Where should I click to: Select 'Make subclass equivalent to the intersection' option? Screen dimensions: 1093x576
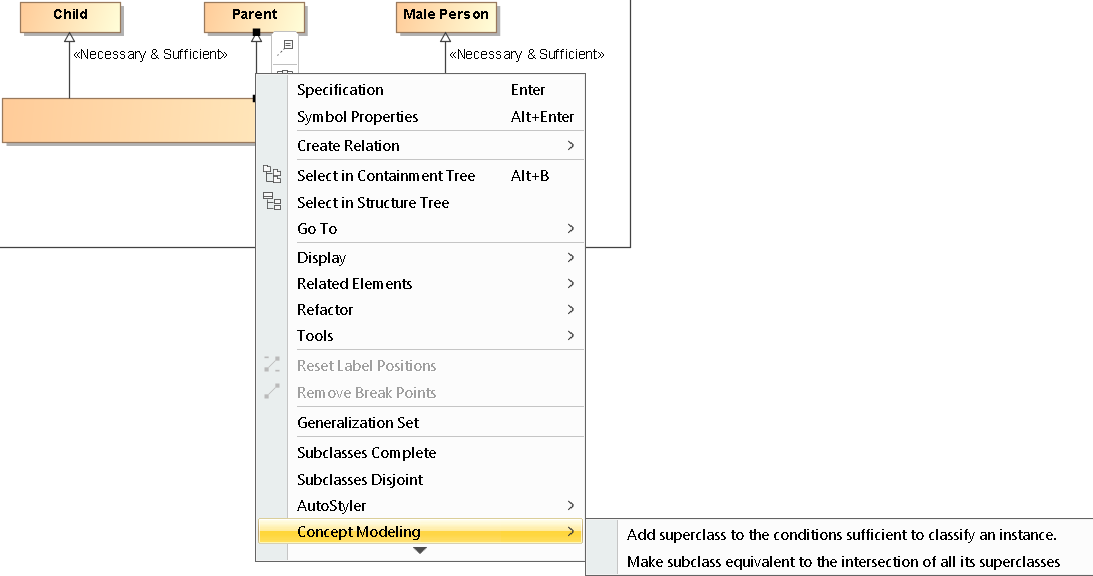[843, 562]
